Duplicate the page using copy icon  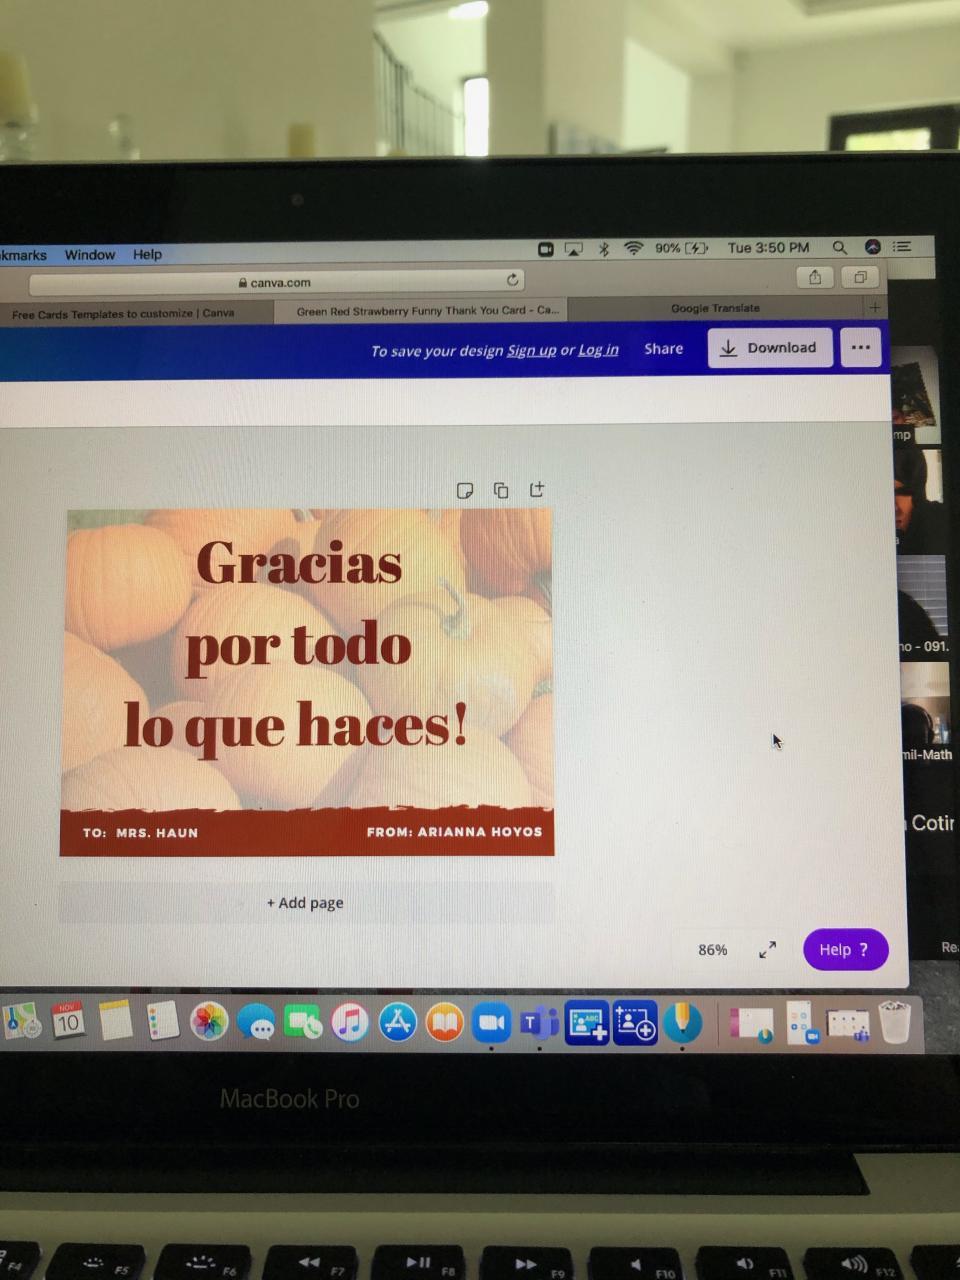click(501, 490)
